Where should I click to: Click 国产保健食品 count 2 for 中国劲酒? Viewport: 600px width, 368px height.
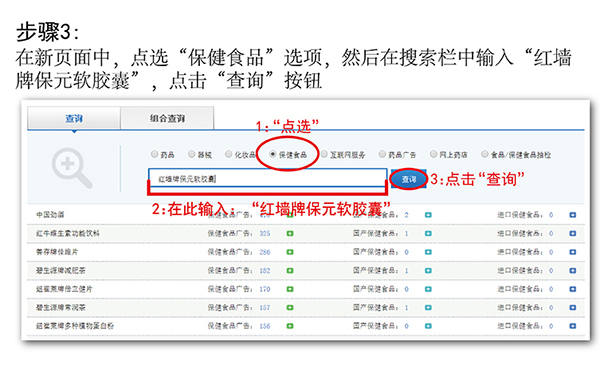[x=406, y=215]
